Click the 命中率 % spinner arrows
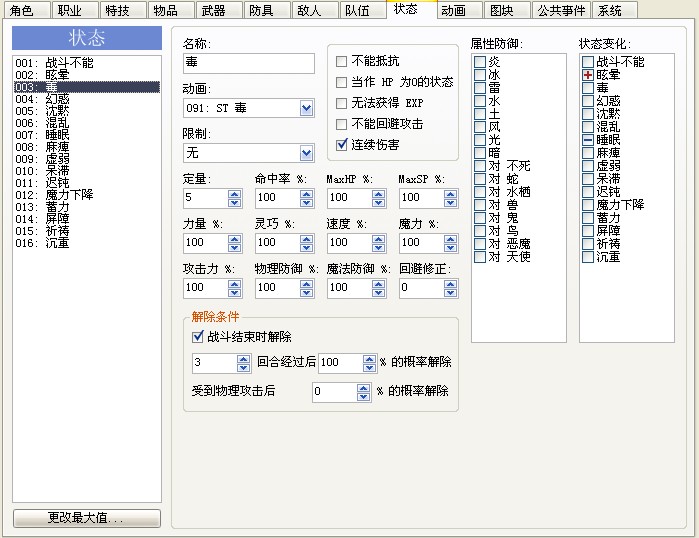Image resolution: width=699 pixels, height=538 pixels. [306, 198]
